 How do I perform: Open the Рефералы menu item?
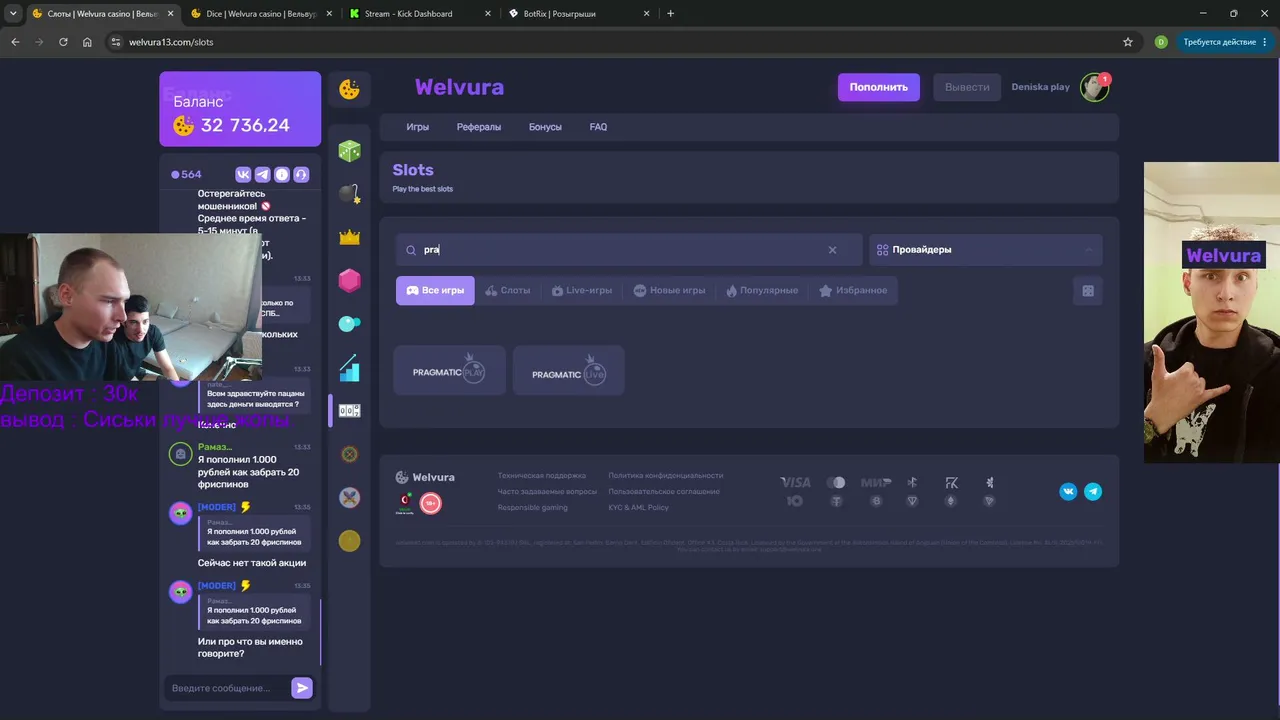pyautogui.click(x=479, y=127)
